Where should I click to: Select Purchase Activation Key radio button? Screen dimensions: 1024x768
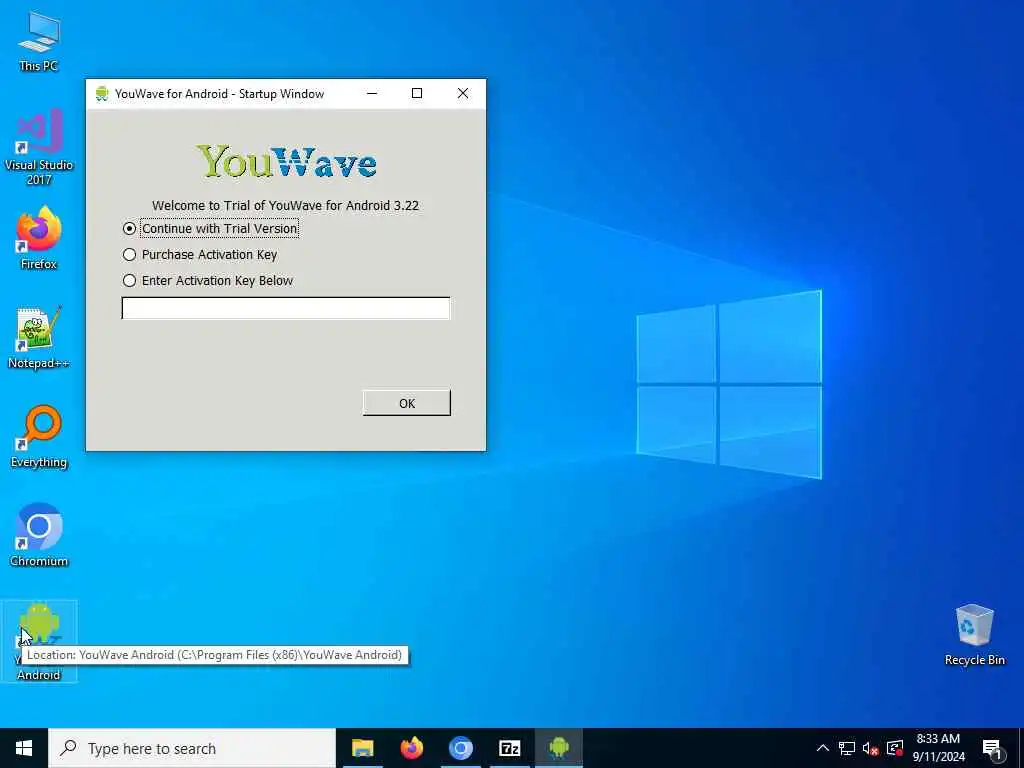200,255
